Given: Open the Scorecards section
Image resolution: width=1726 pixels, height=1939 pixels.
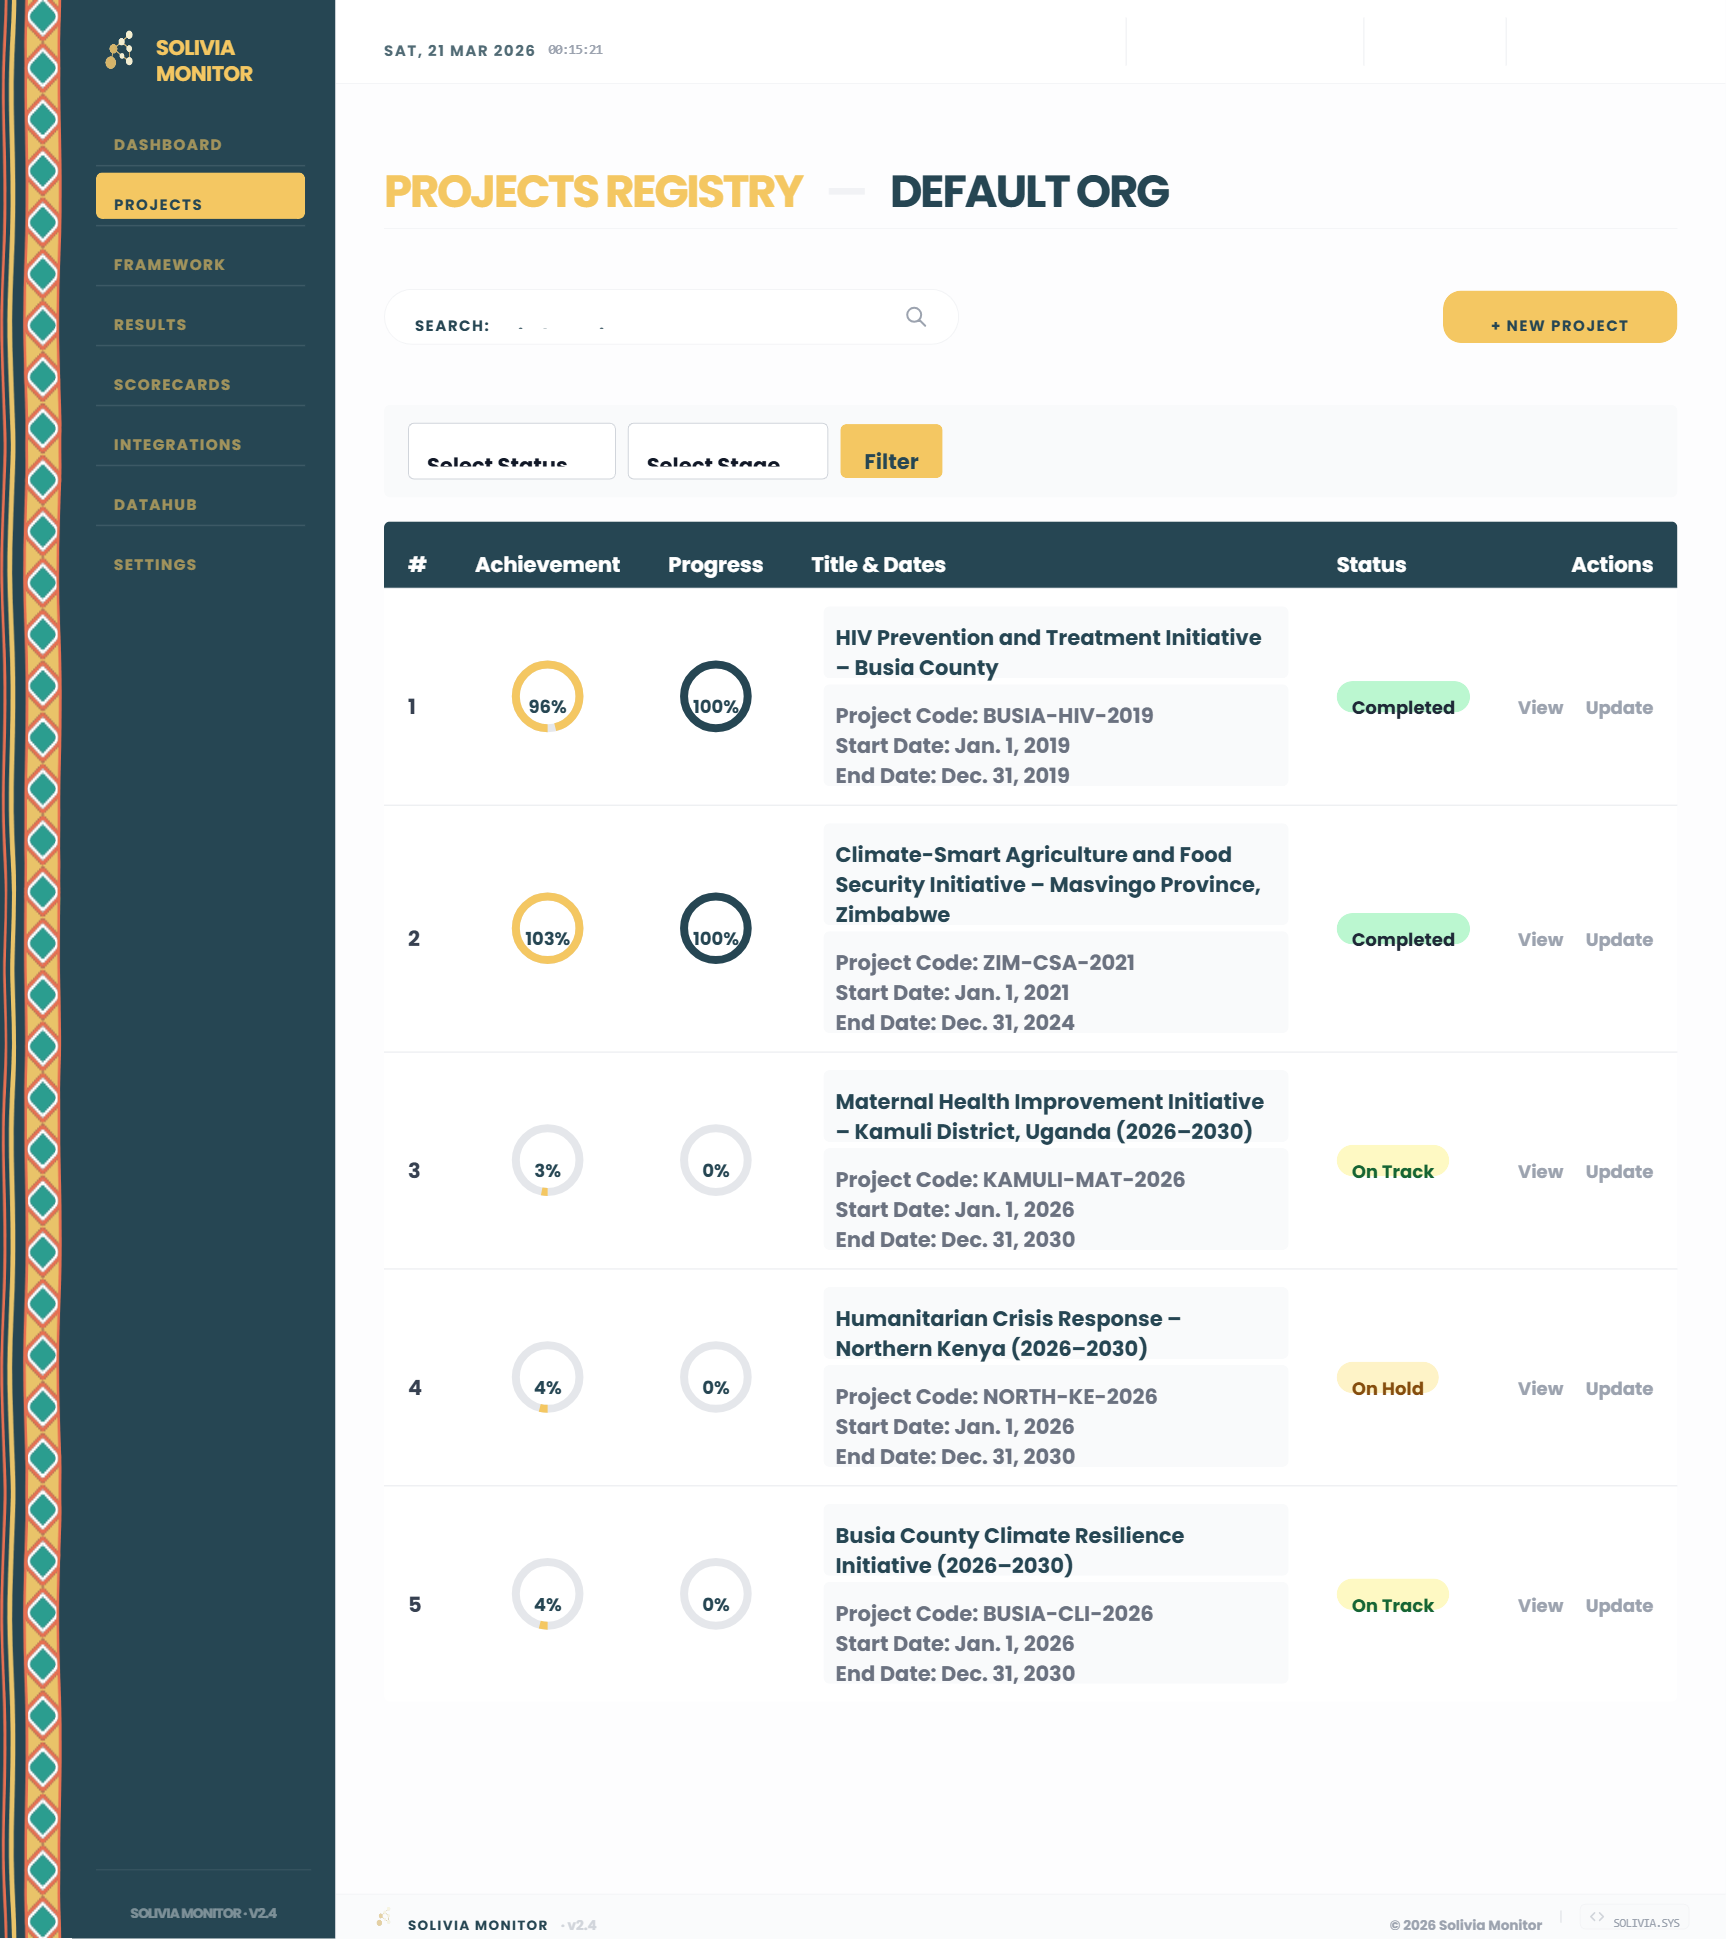Looking at the screenshot, I should coord(172,384).
